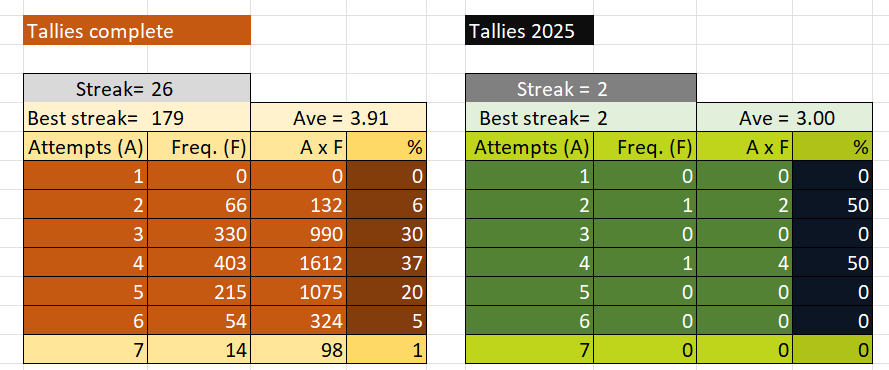
Task: Select the frequency cell showing 14
Action: 199,350
